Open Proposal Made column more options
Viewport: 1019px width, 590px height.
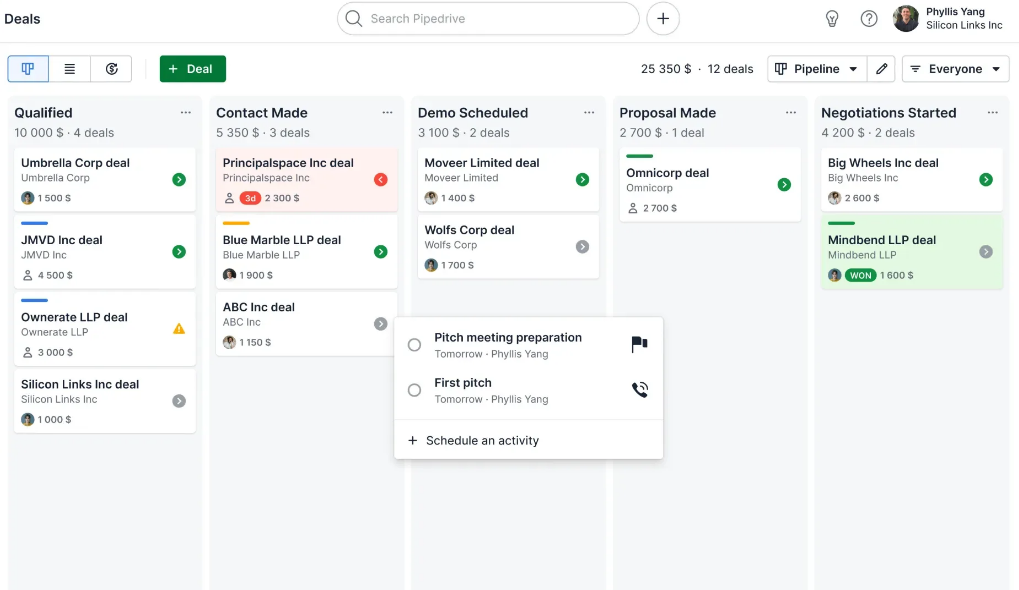click(x=791, y=112)
